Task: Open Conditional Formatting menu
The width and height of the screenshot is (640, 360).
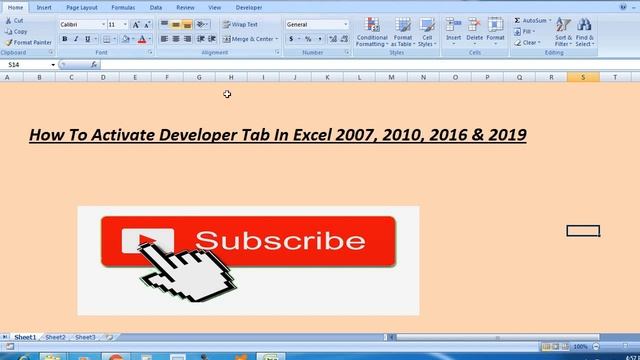Action: pyautogui.click(x=372, y=32)
